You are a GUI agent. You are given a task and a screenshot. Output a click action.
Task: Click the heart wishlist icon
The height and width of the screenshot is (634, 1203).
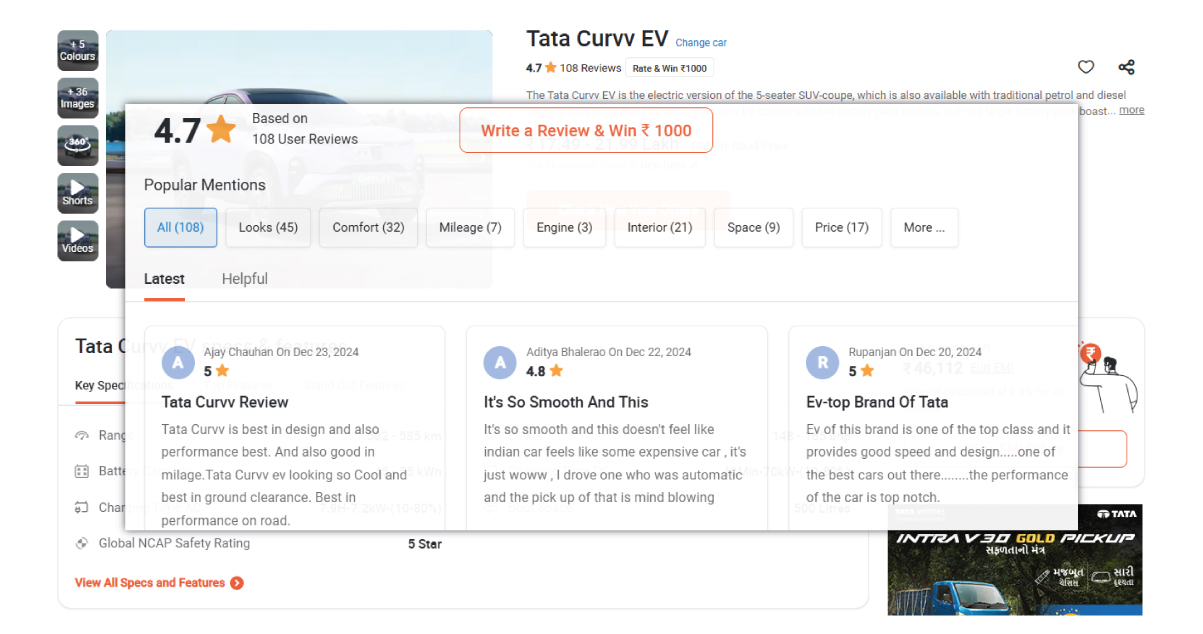tap(1086, 67)
